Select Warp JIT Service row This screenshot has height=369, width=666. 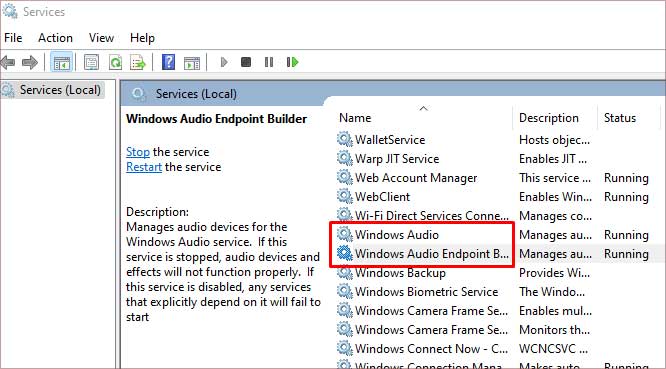[x=397, y=159]
